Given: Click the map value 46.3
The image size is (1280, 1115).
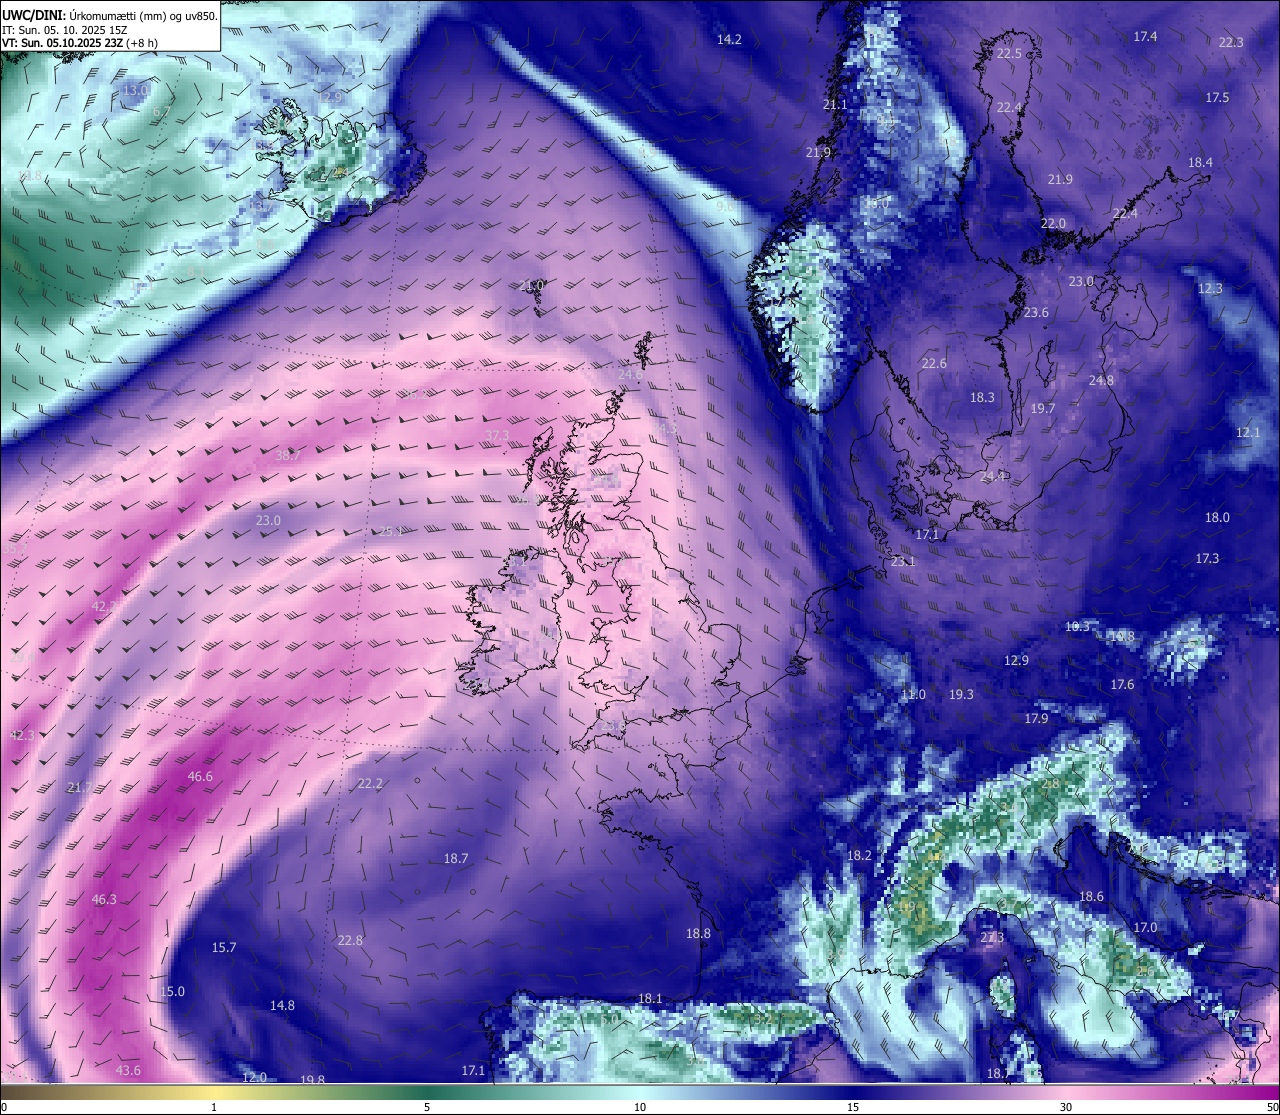Looking at the screenshot, I should 104,900.
